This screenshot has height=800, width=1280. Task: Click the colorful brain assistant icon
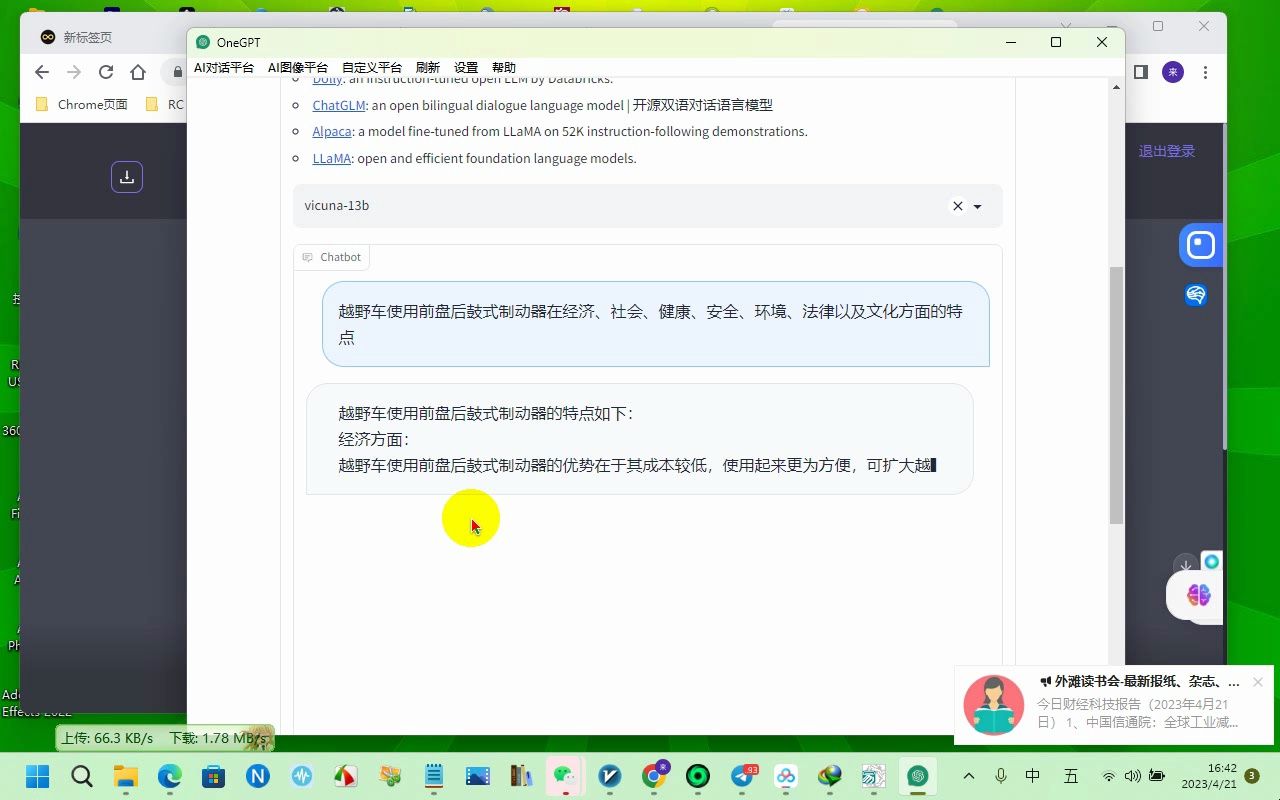pos(1198,596)
